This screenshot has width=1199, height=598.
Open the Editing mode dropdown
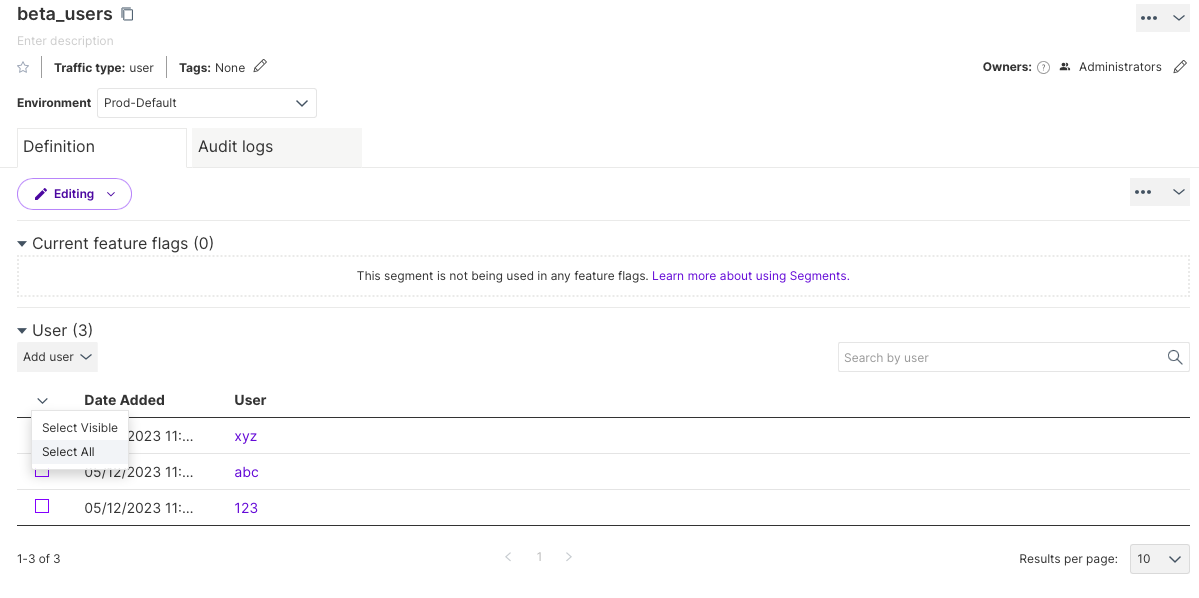[74, 194]
